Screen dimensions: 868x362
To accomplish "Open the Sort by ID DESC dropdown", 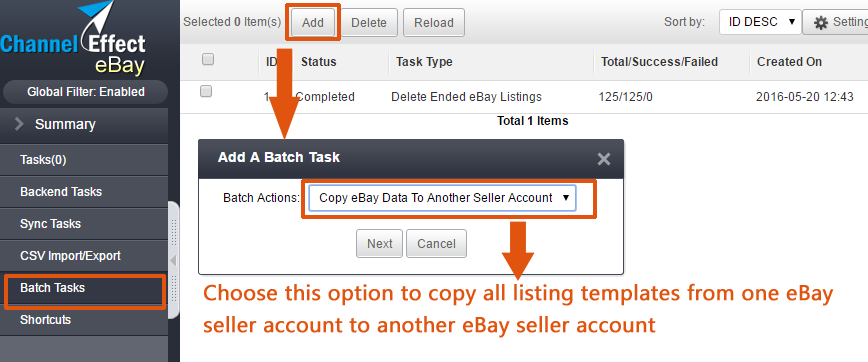I will 760,22.
